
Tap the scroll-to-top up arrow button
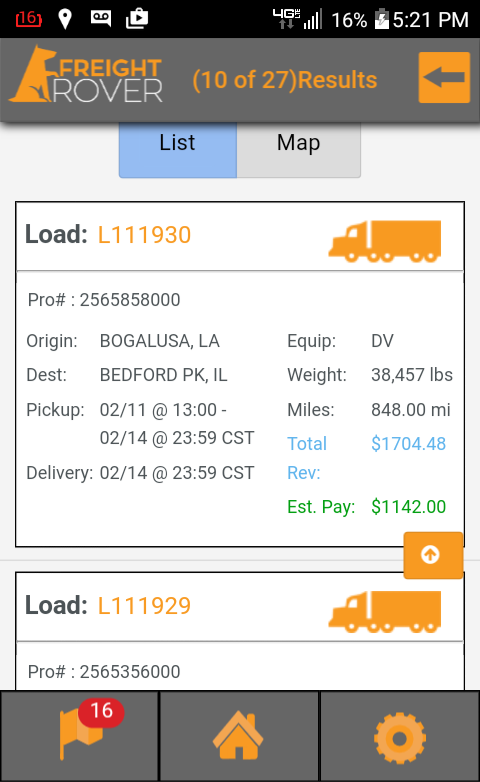click(x=433, y=555)
